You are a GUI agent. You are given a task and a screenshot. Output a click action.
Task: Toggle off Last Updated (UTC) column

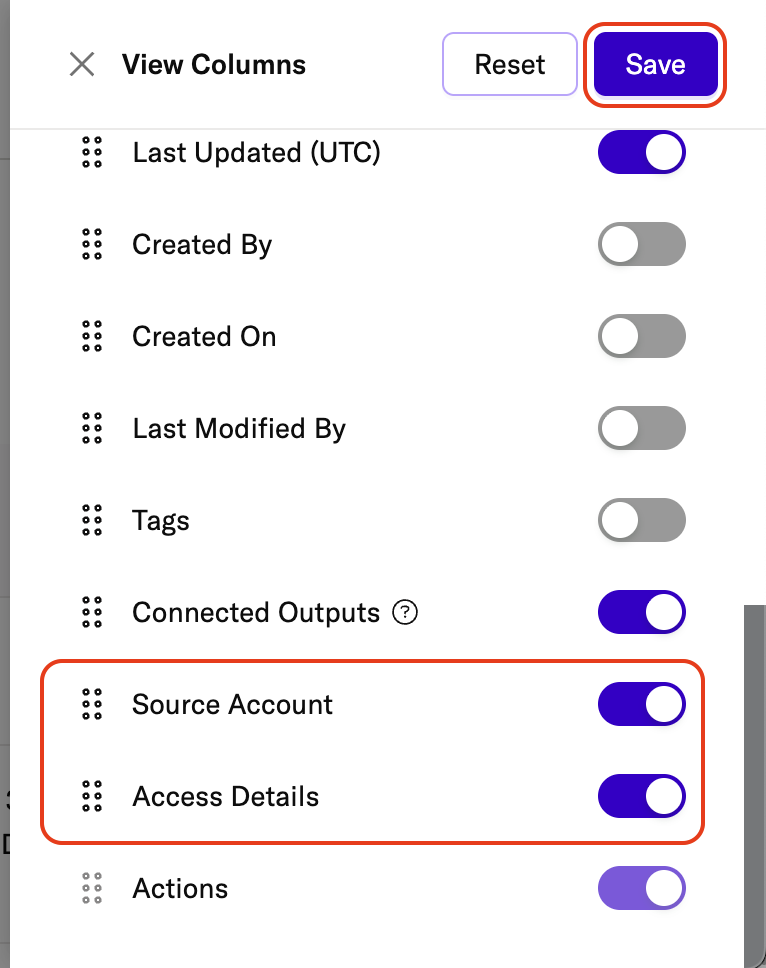coord(642,153)
